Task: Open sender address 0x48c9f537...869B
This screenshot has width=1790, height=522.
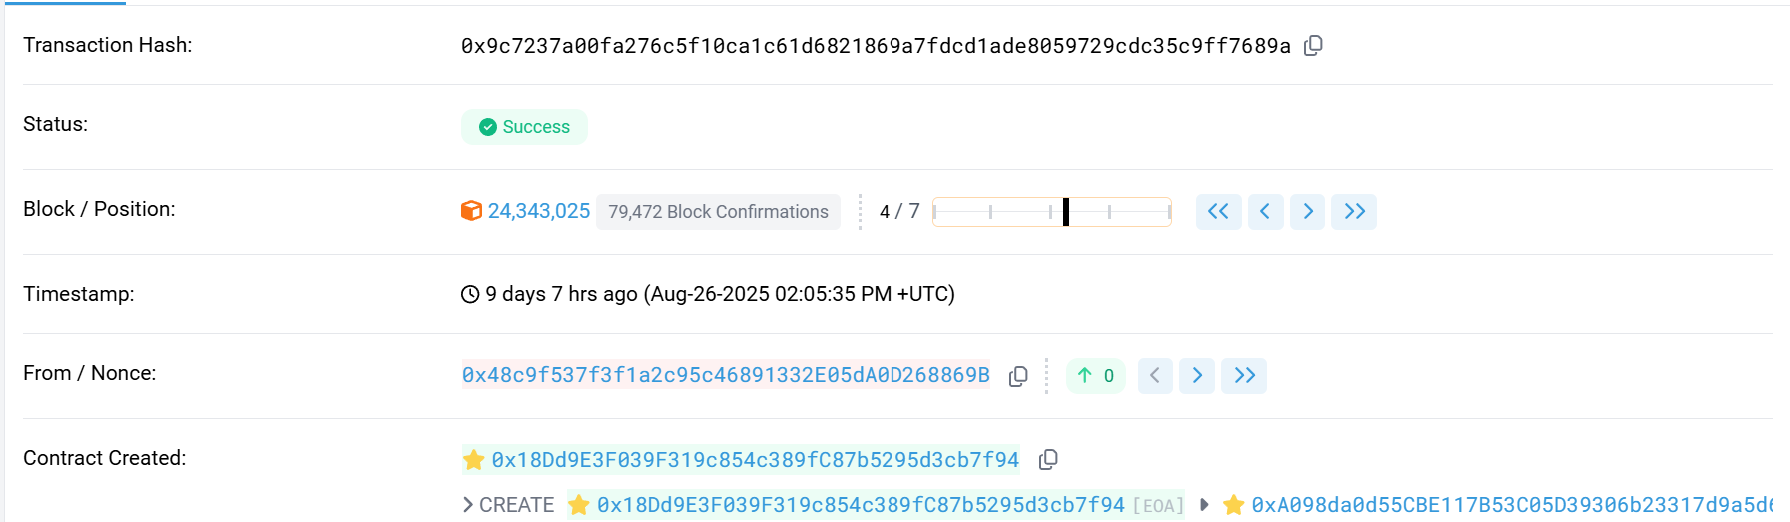Action: pyautogui.click(x=726, y=375)
